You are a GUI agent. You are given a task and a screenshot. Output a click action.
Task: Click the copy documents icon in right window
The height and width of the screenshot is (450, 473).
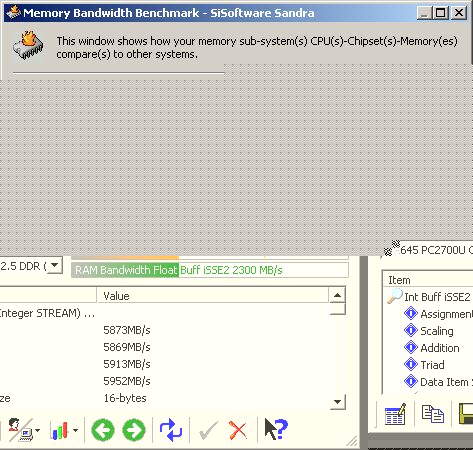tap(432, 414)
